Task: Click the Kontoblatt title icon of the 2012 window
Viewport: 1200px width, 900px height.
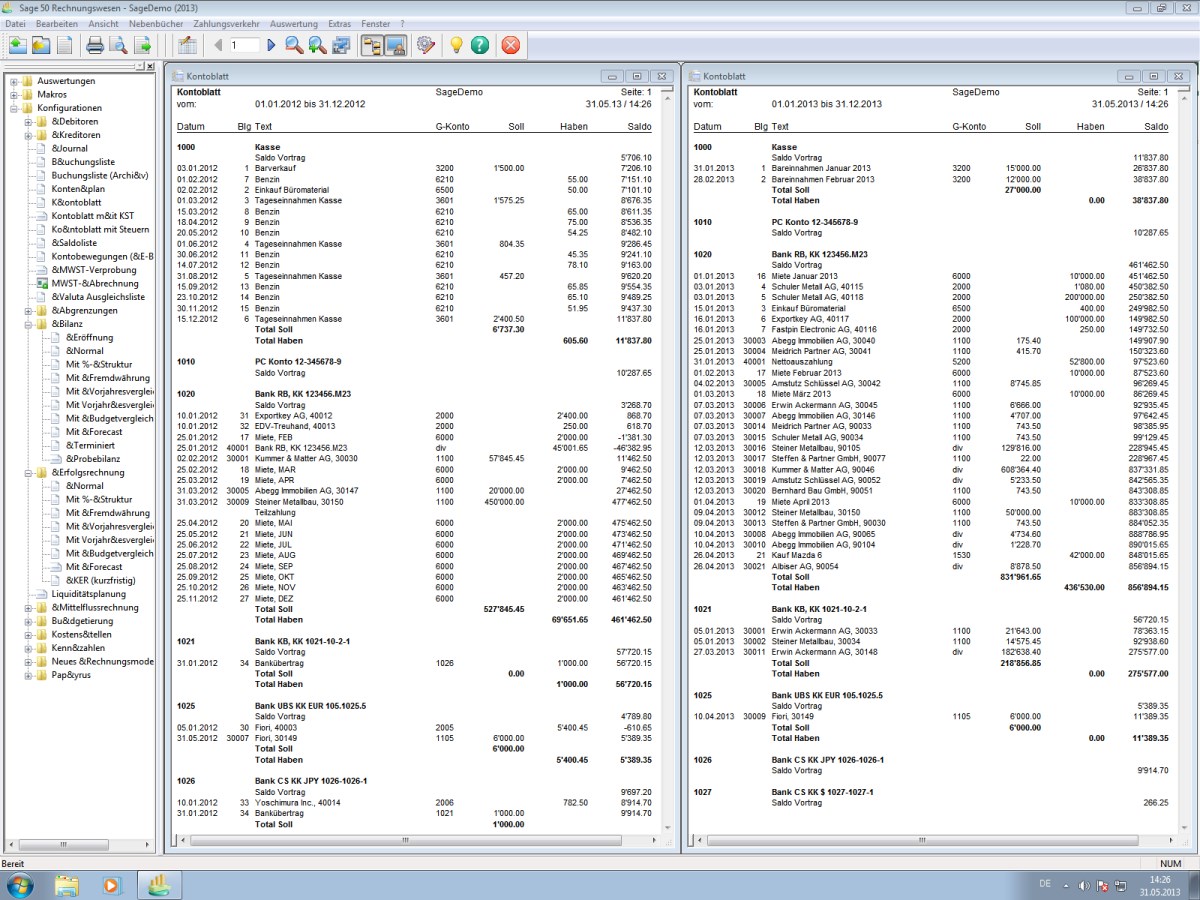Action: 178,76
